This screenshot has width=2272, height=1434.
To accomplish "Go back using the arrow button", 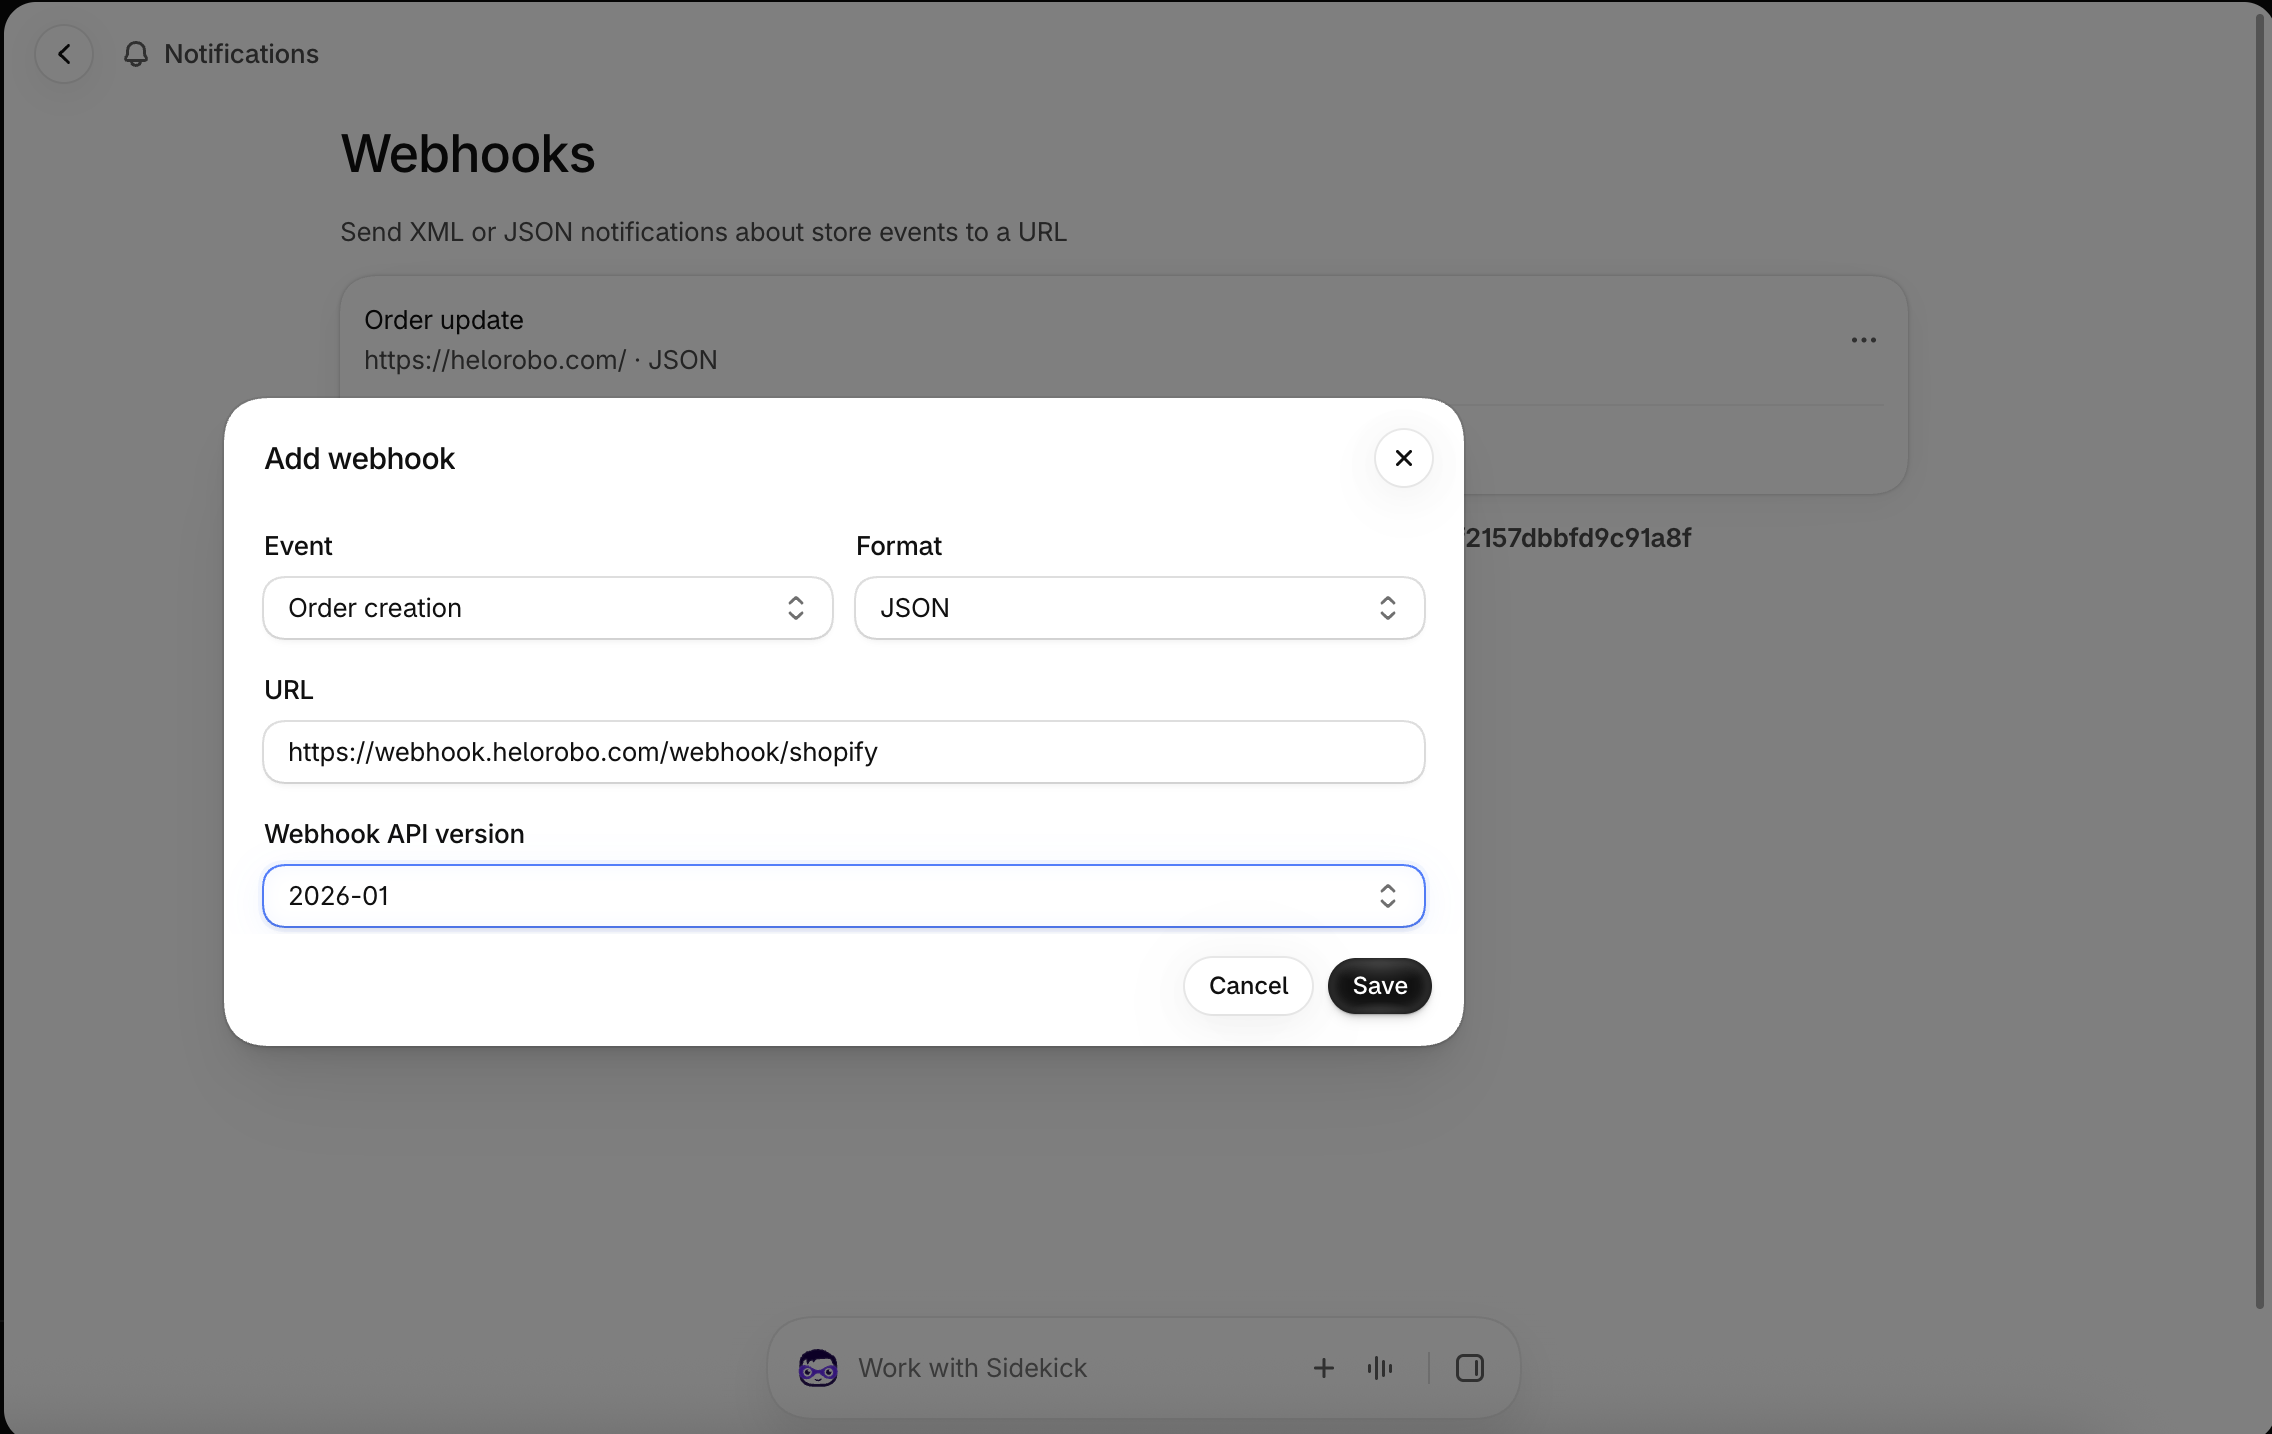I will (64, 54).
